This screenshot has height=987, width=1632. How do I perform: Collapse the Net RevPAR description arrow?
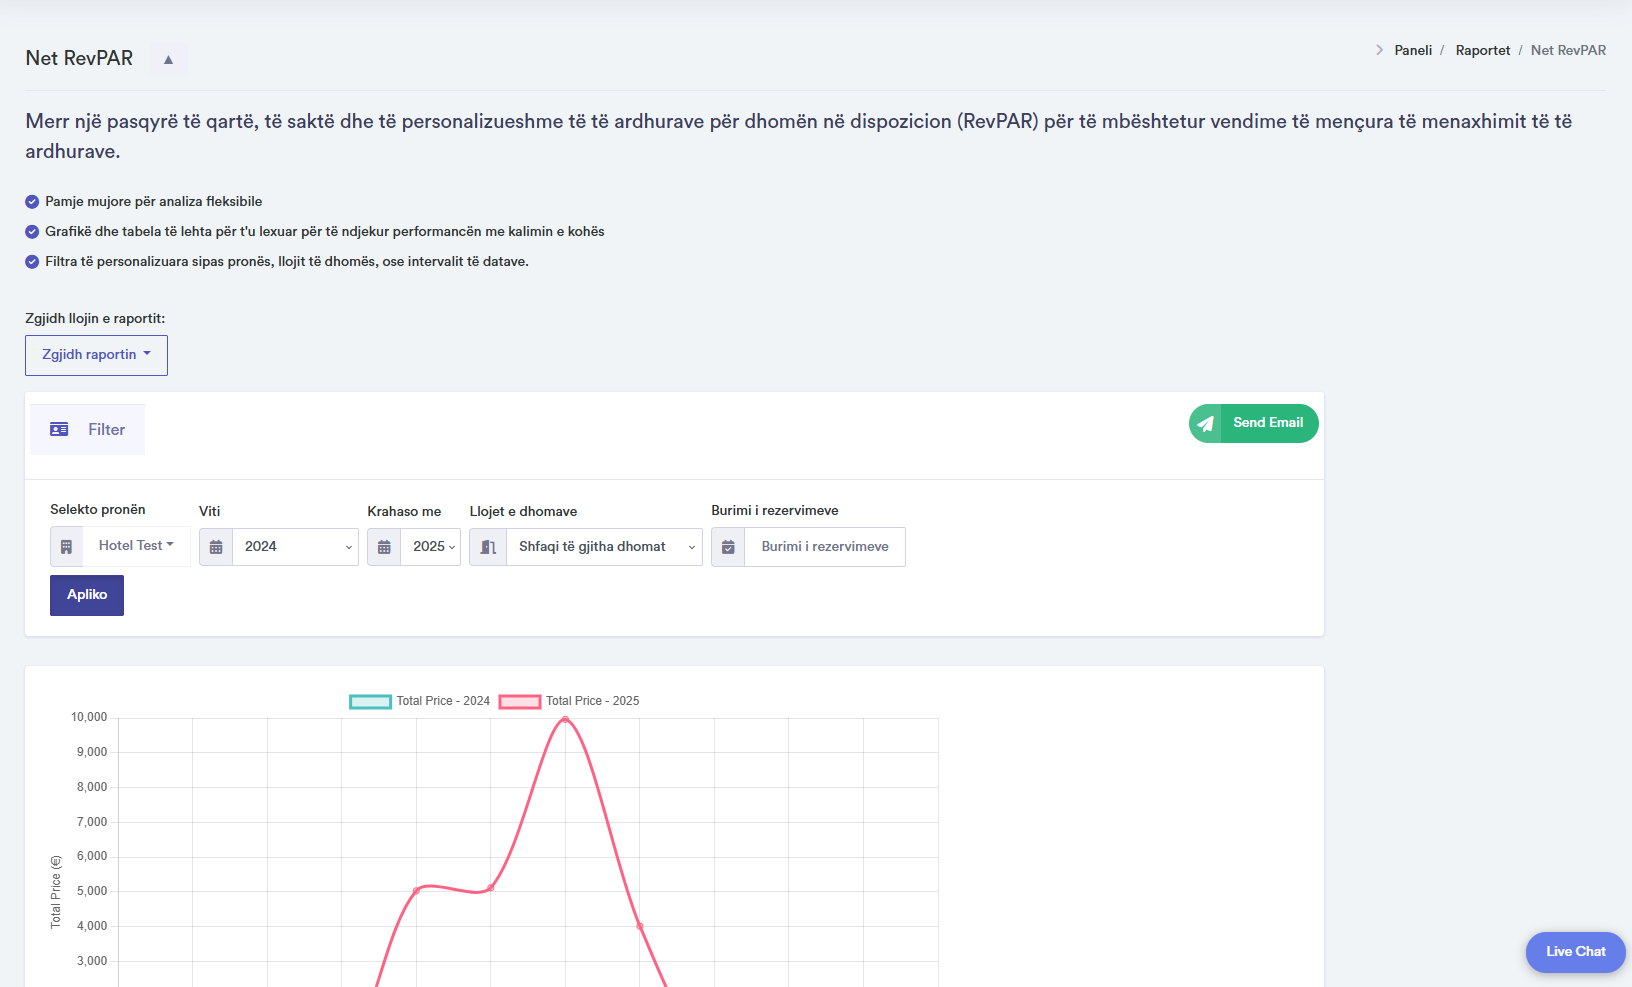(168, 60)
